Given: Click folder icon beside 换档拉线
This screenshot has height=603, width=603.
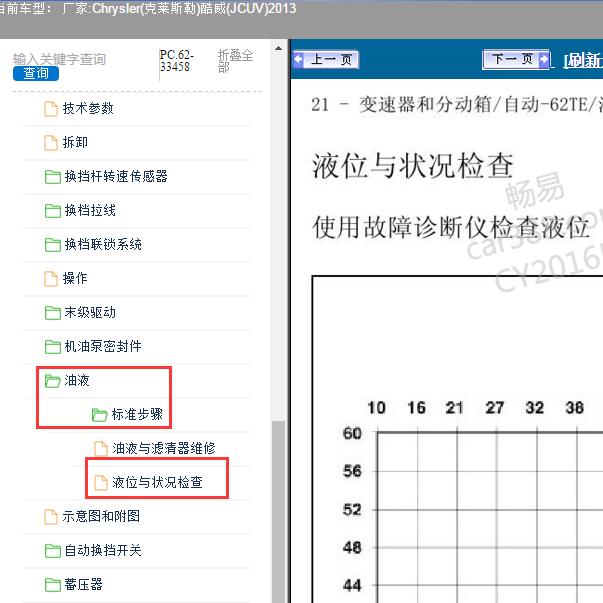Looking at the screenshot, I should pos(53,211).
